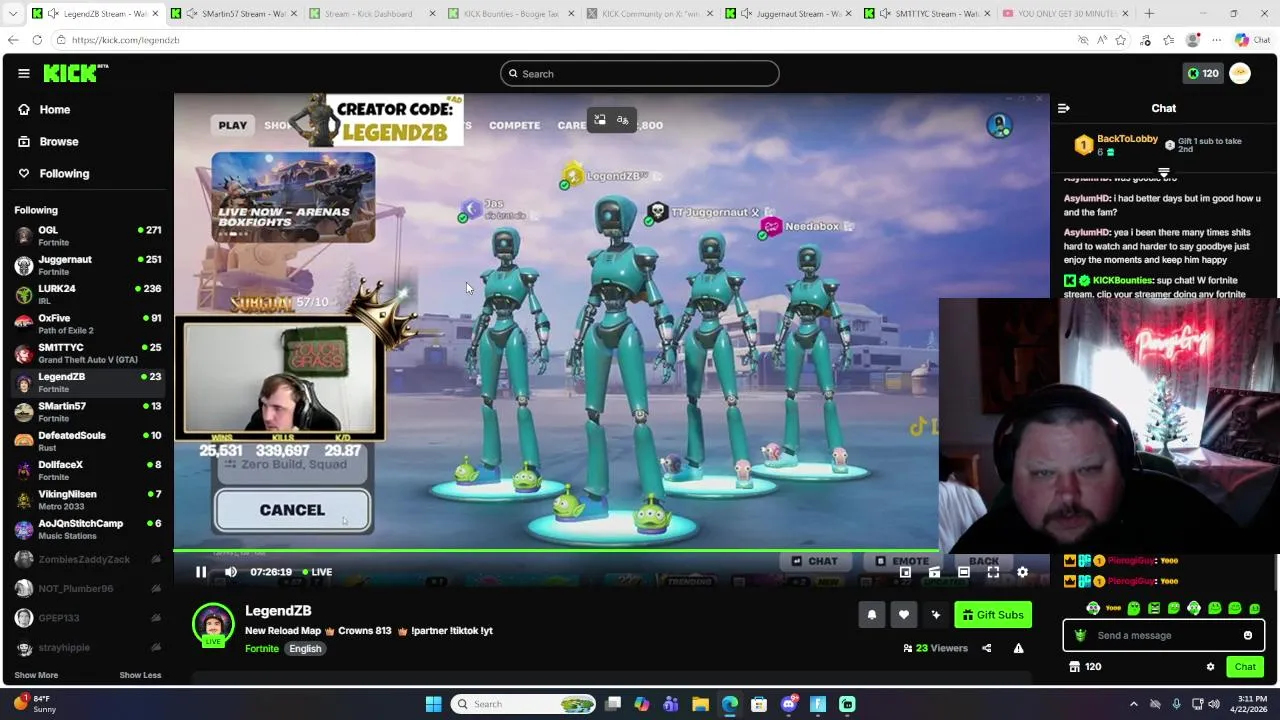The image size is (1280, 720).
Task: Open Juggernaut channel in Following list
Action: click(87, 265)
